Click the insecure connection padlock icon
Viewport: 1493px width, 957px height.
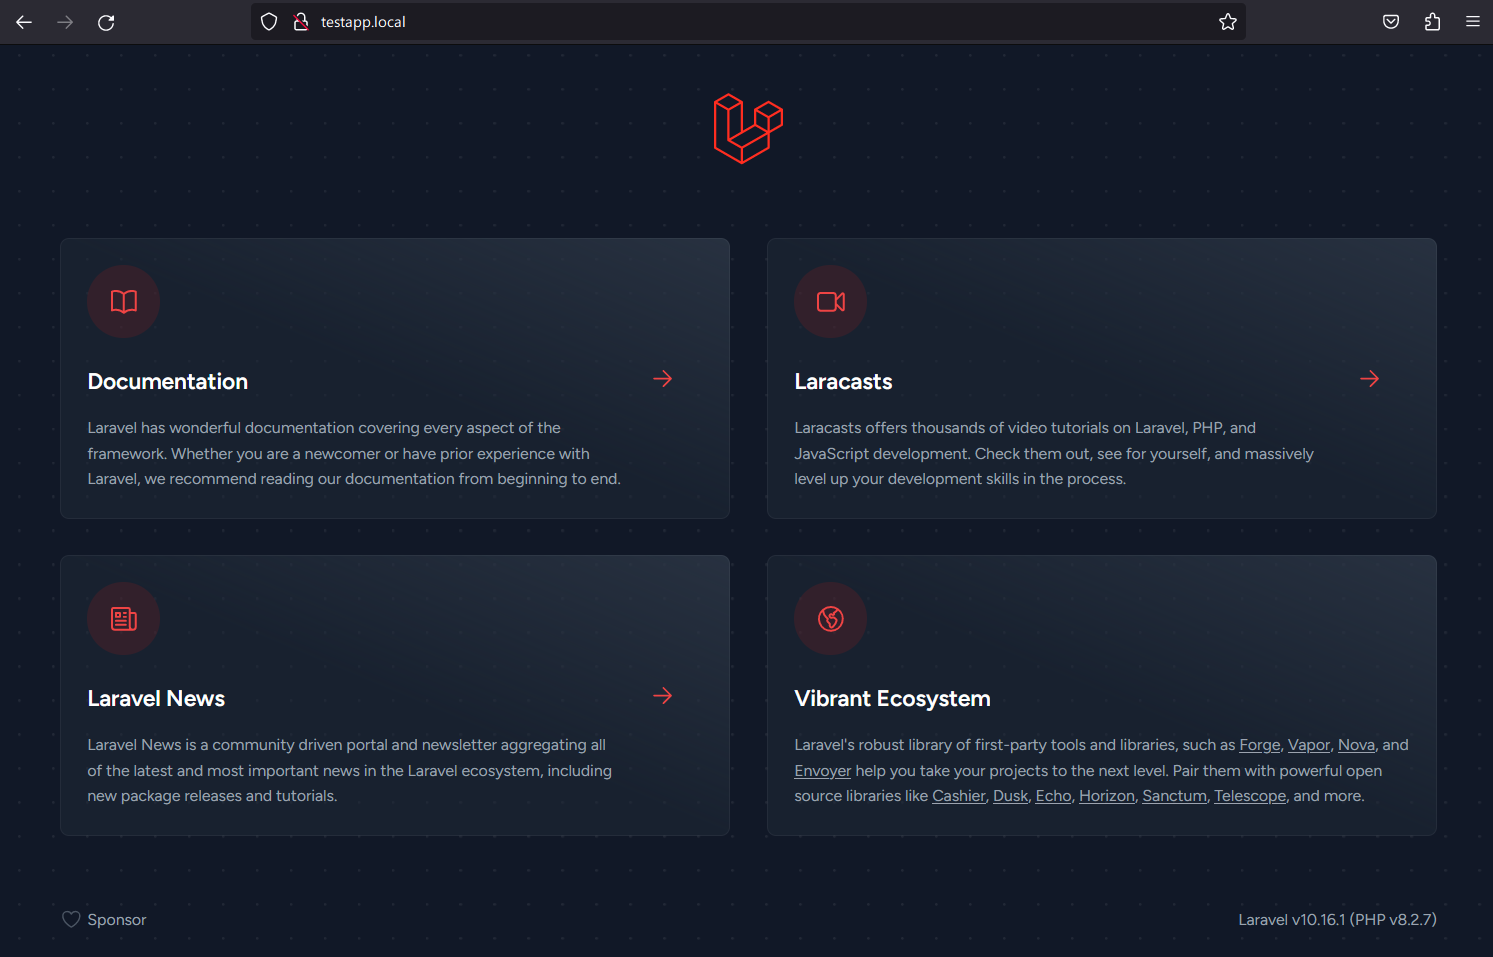tap(300, 22)
